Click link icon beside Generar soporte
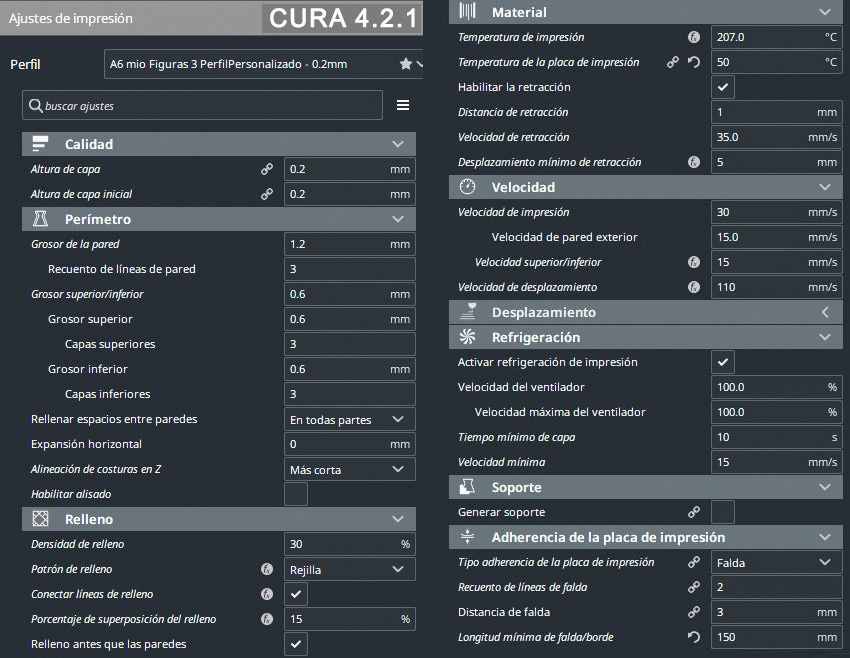The width and height of the screenshot is (850, 658). coord(694,512)
